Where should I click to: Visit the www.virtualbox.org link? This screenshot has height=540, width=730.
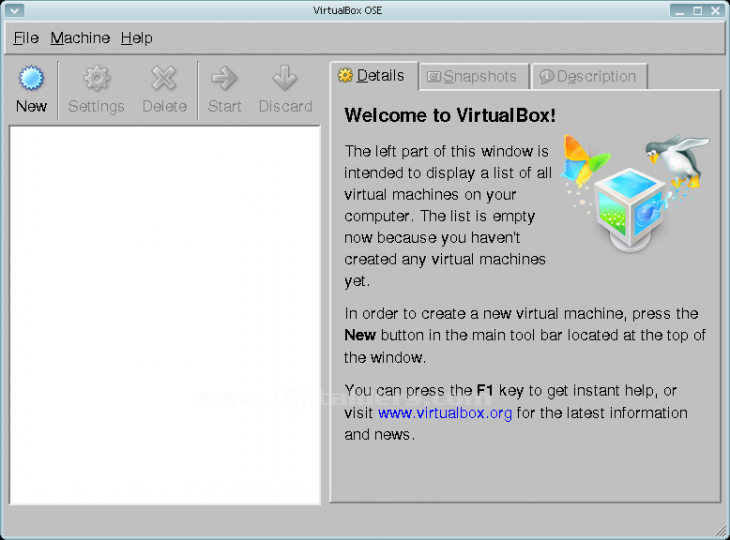point(445,413)
